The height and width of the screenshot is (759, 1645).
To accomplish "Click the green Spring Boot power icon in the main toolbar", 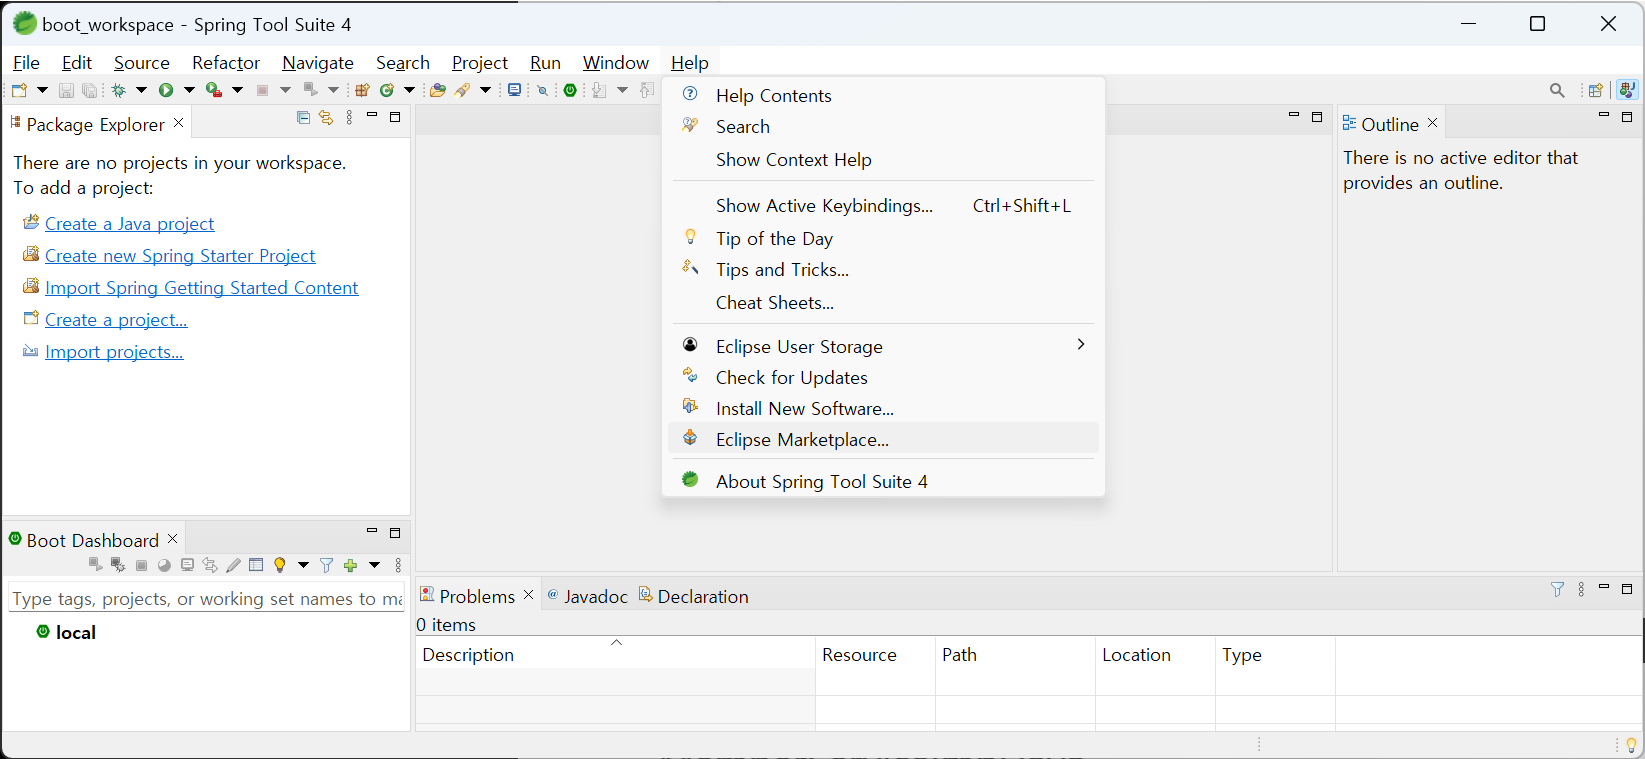I will (570, 90).
